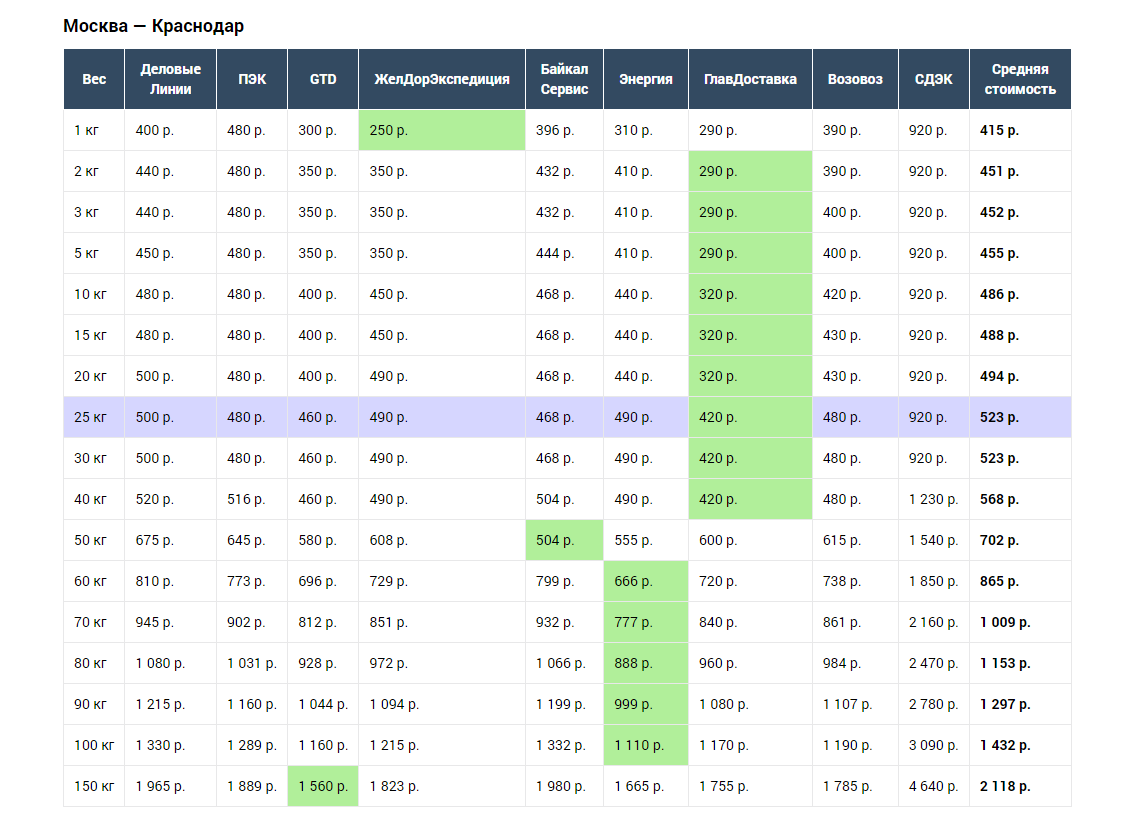Select the 70 кг row label

point(90,622)
